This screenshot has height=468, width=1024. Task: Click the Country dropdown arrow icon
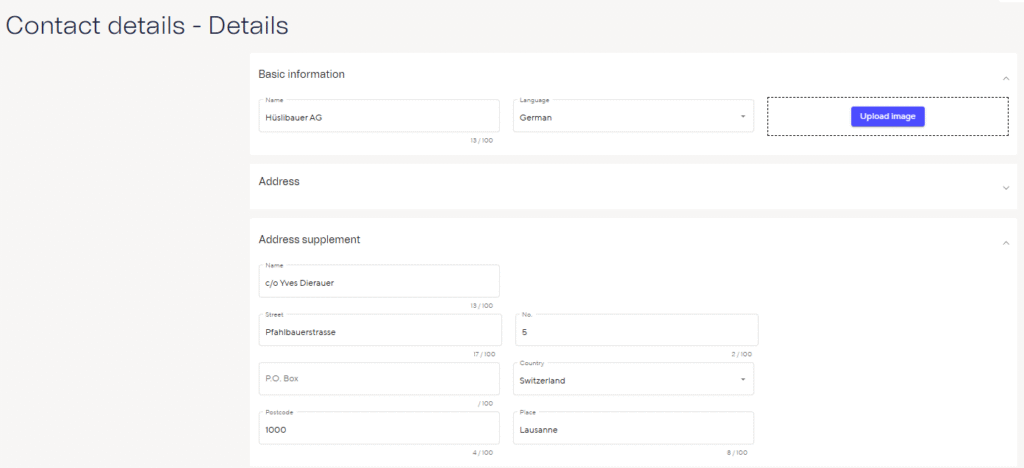click(742, 380)
